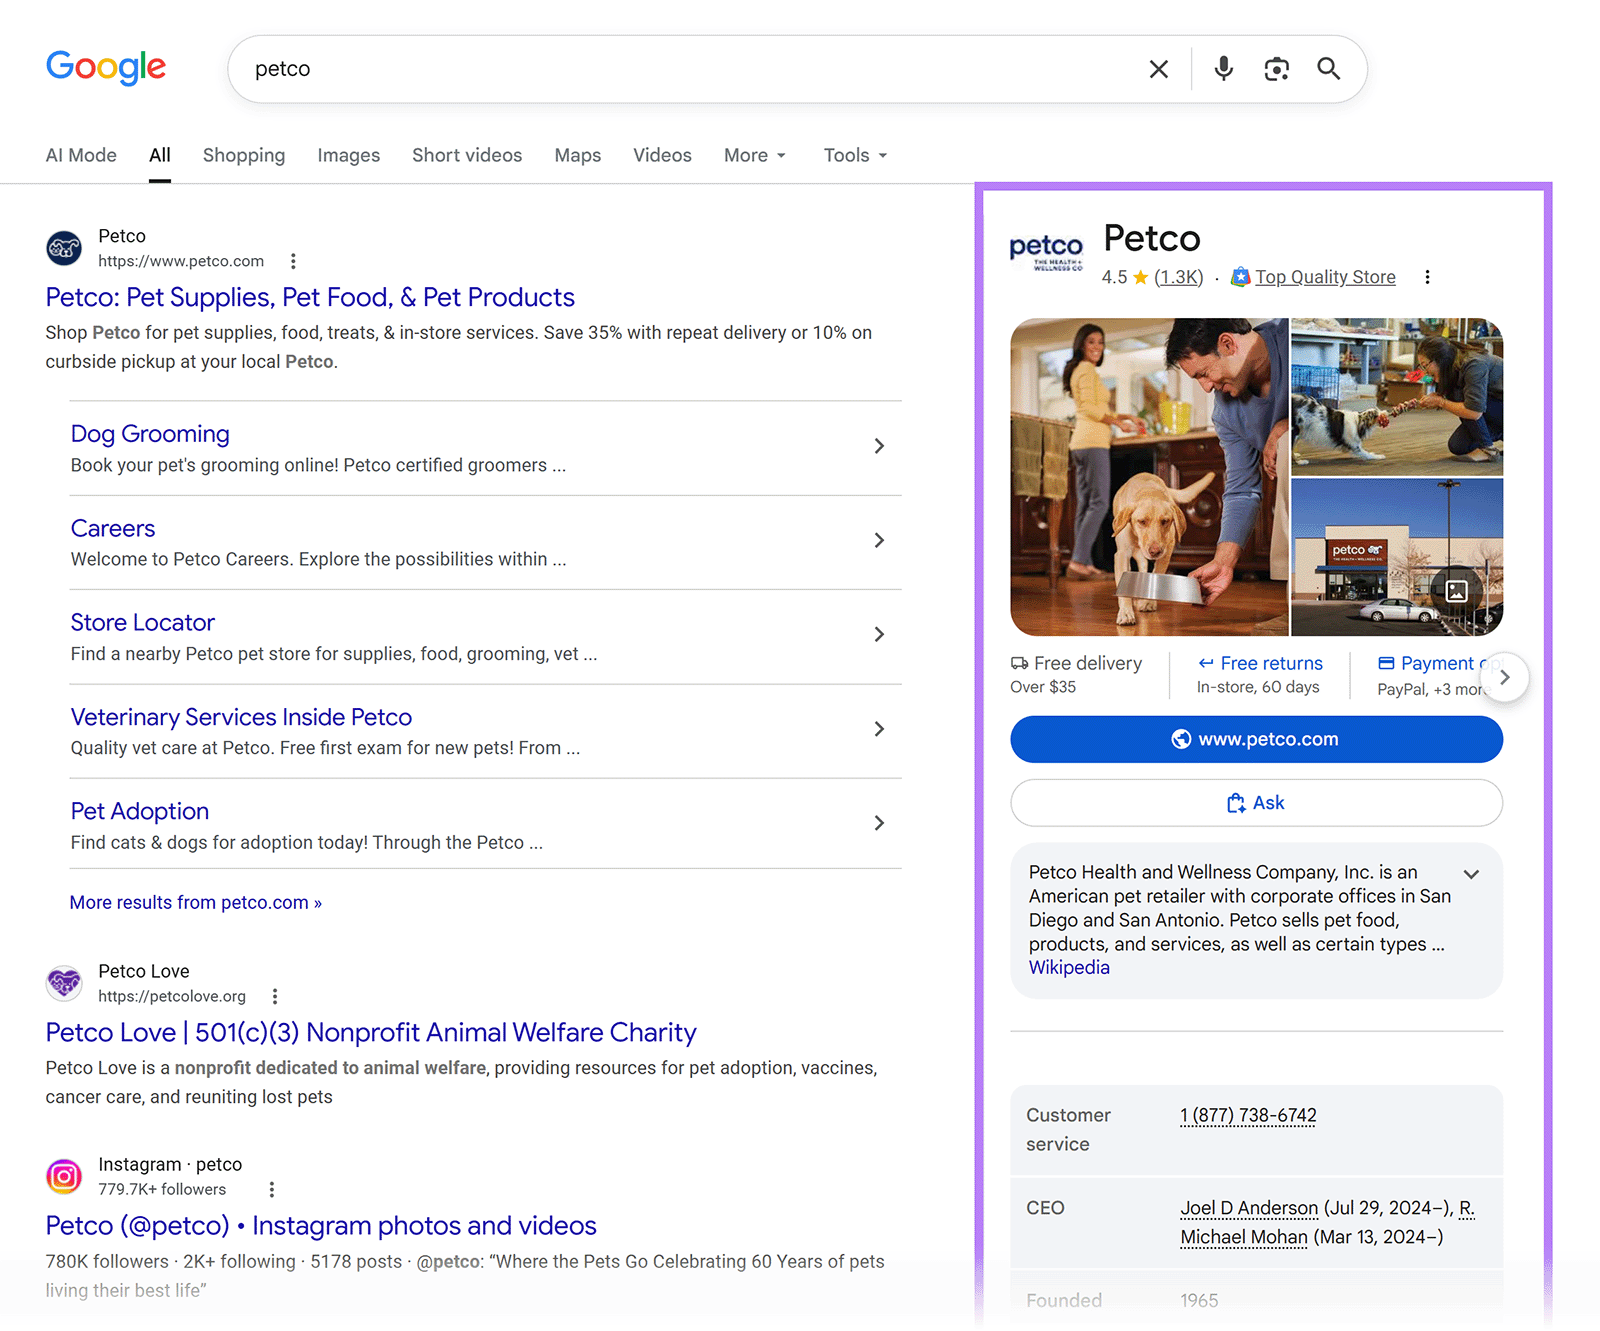Viewport: 1600px width, 1331px height.
Task: Open Wikipedia link in description
Action: pyautogui.click(x=1069, y=967)
